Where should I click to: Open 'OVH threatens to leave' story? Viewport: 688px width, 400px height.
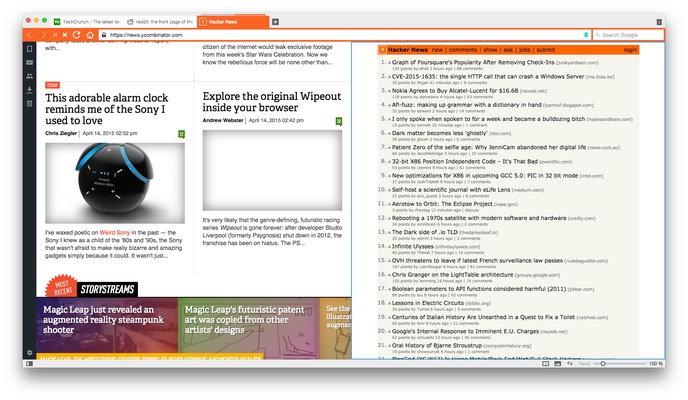point(477,261)
